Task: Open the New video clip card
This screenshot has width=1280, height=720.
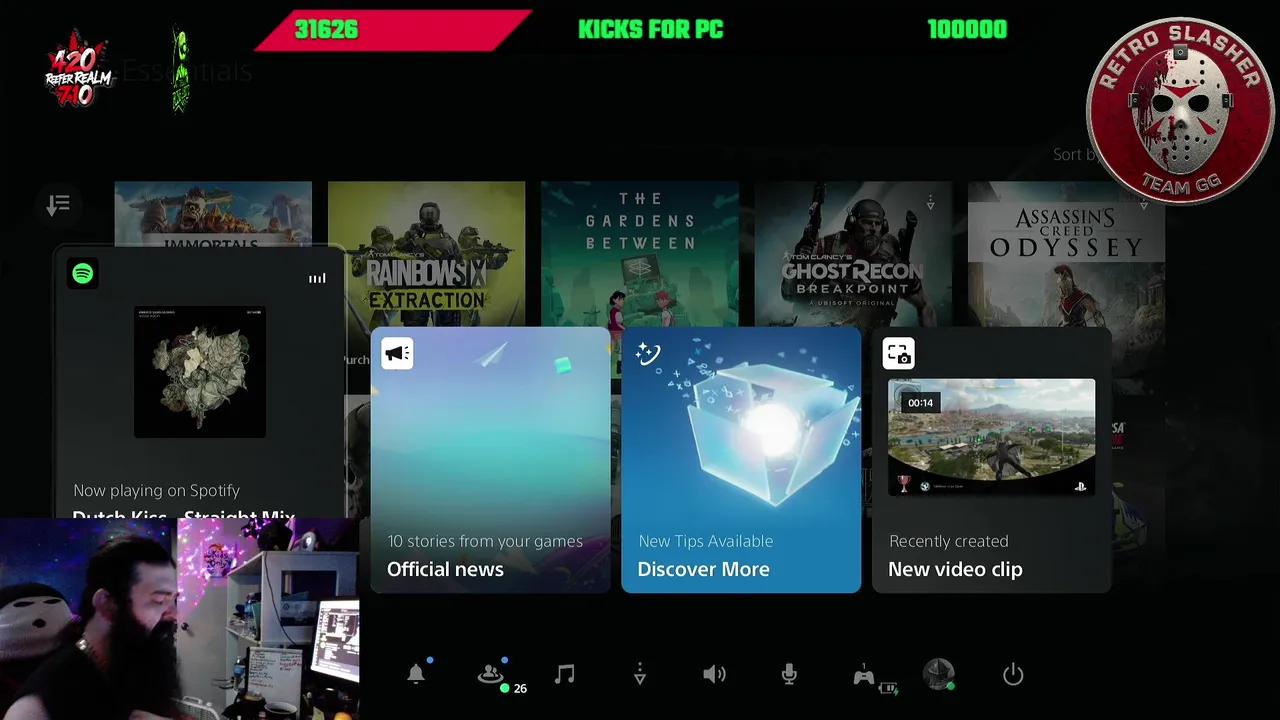Action: 992,460
